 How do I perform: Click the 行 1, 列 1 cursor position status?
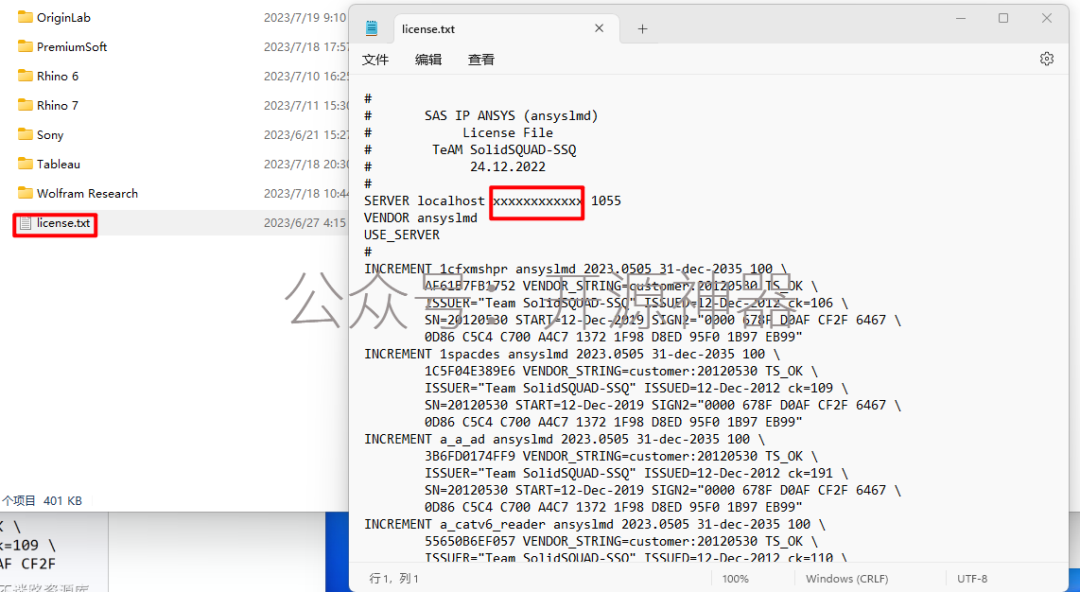tap(394, 579)
